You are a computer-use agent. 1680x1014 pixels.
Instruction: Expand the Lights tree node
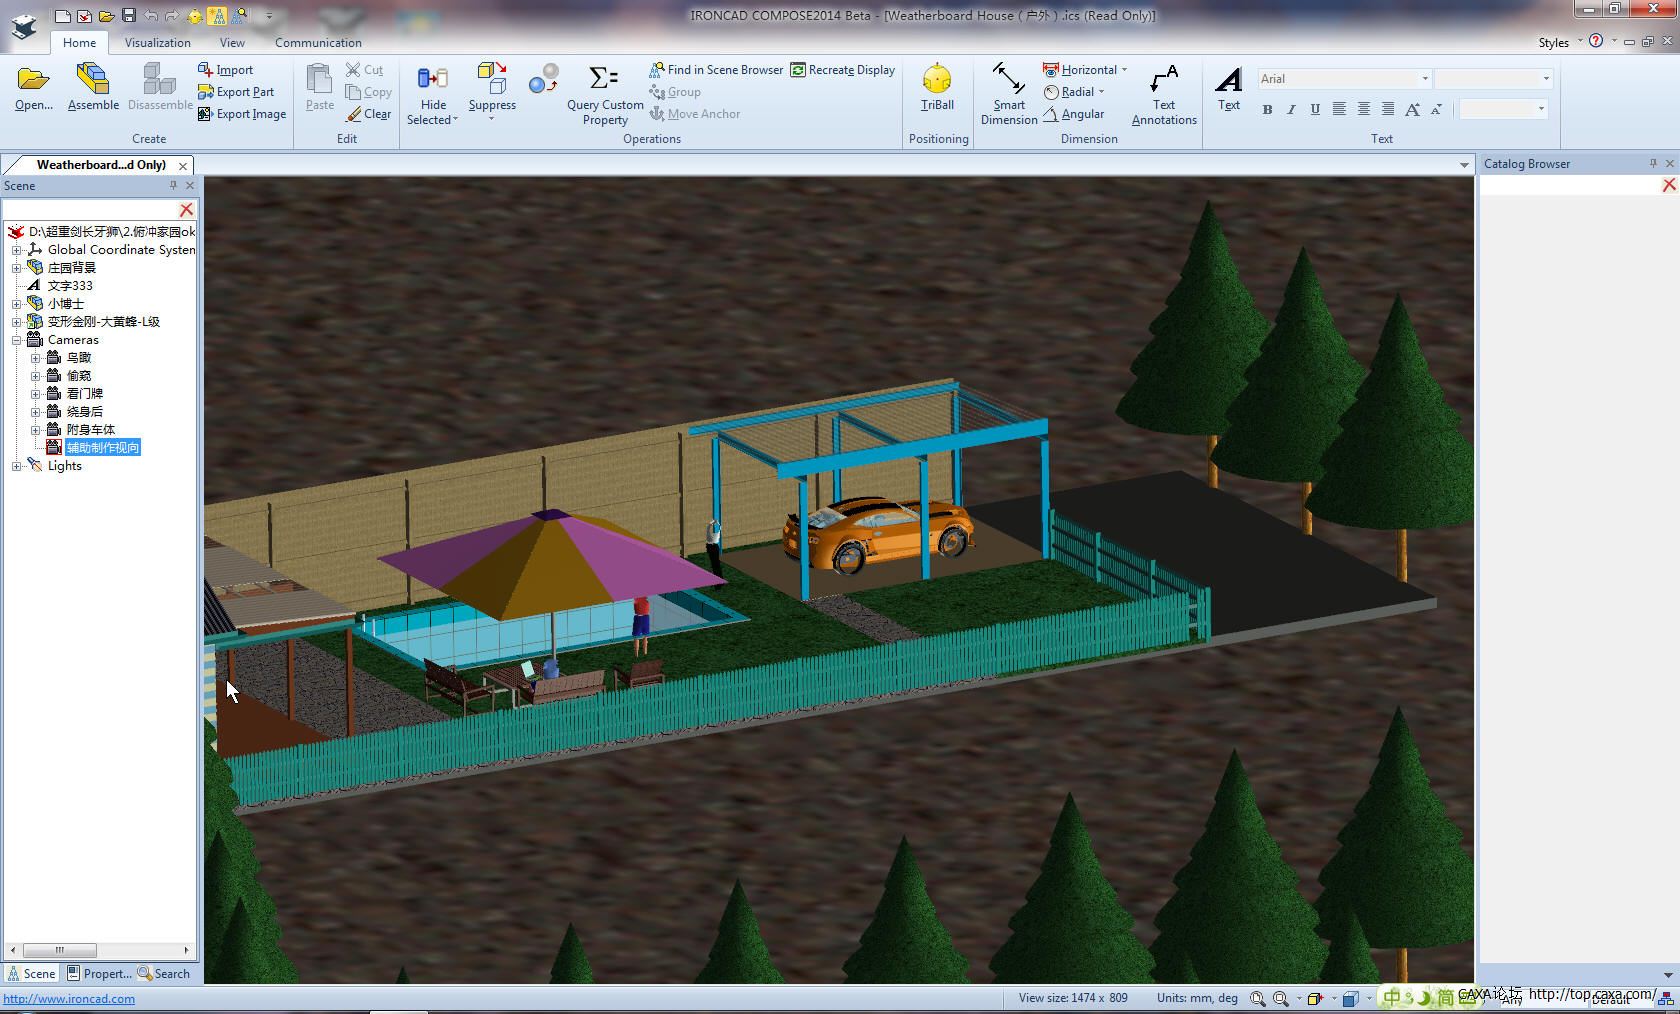[17, 466]
